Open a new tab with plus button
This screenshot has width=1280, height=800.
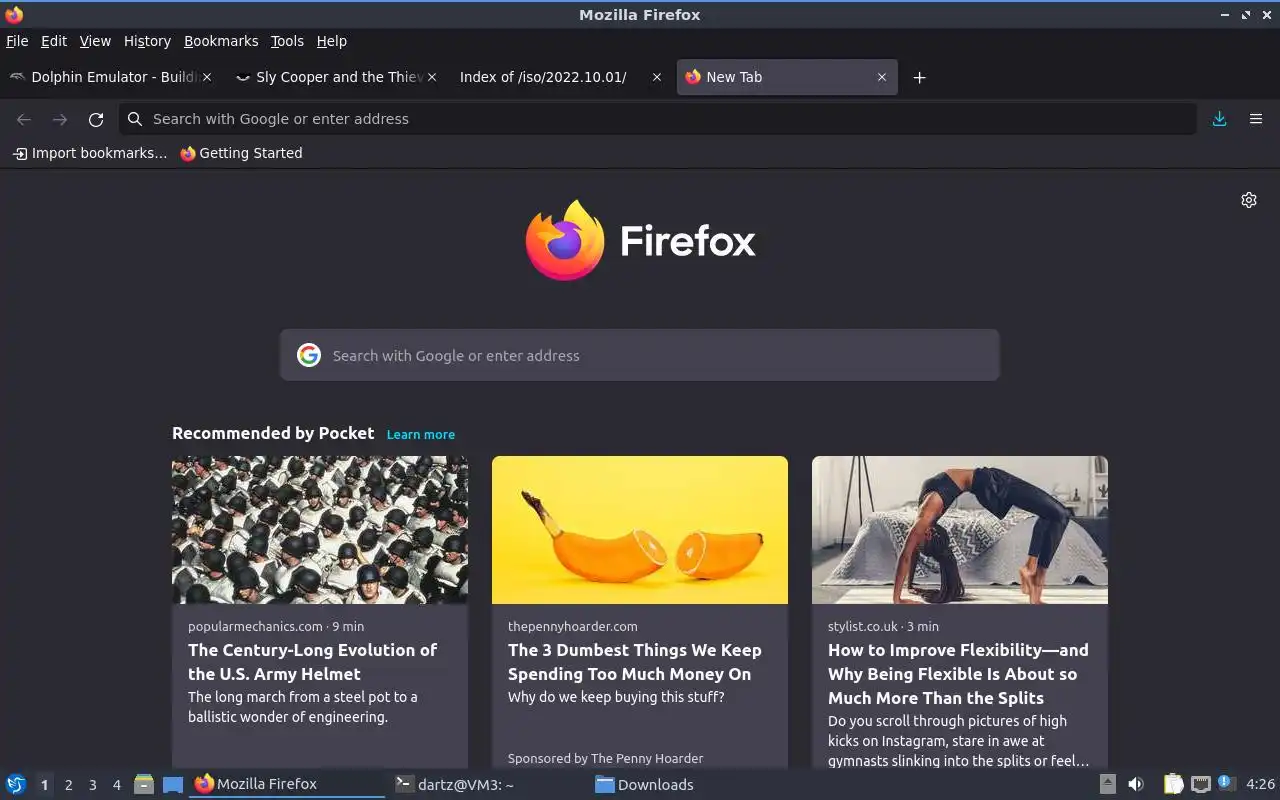[919, 77]
